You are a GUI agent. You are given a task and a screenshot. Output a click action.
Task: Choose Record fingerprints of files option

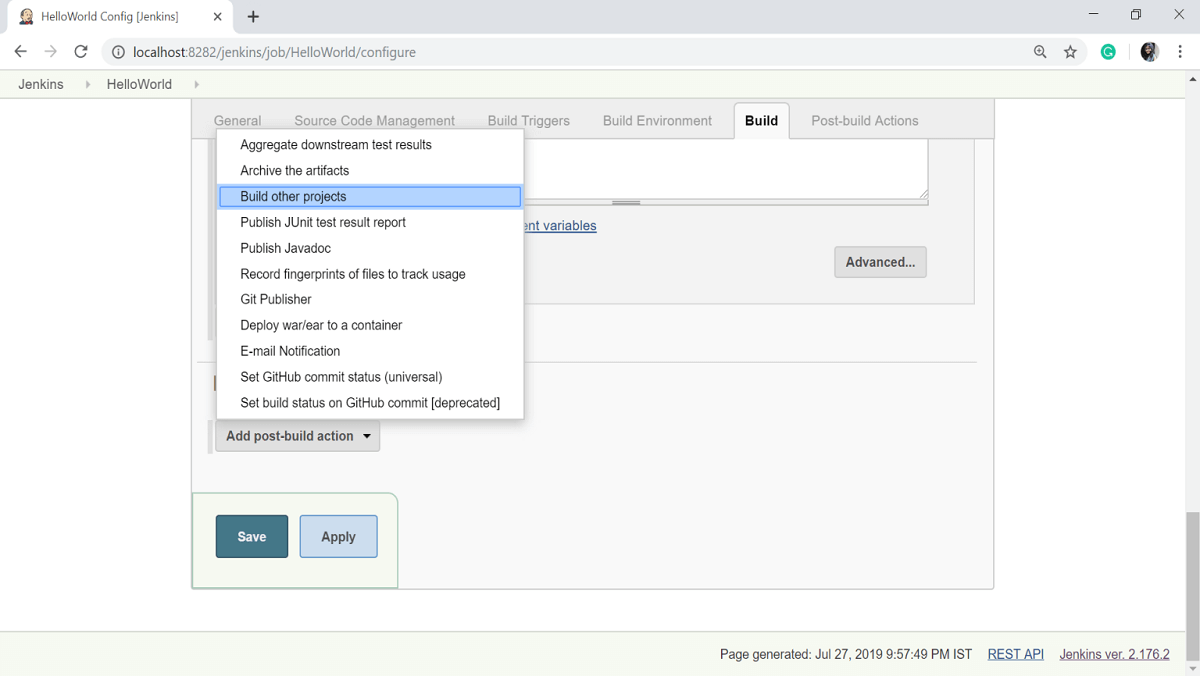[x=370, y=274]
